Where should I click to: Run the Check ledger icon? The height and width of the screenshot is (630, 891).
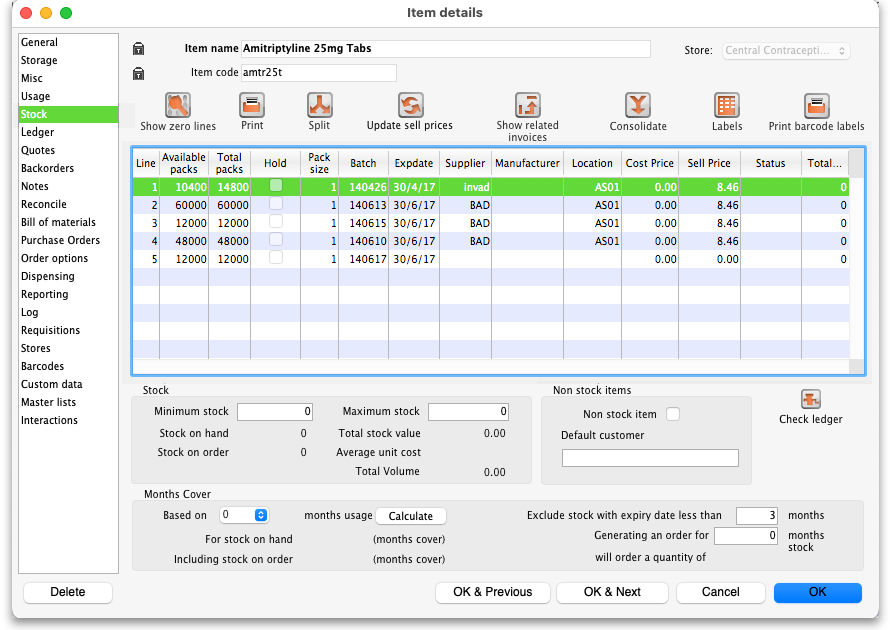coord(810,400)
